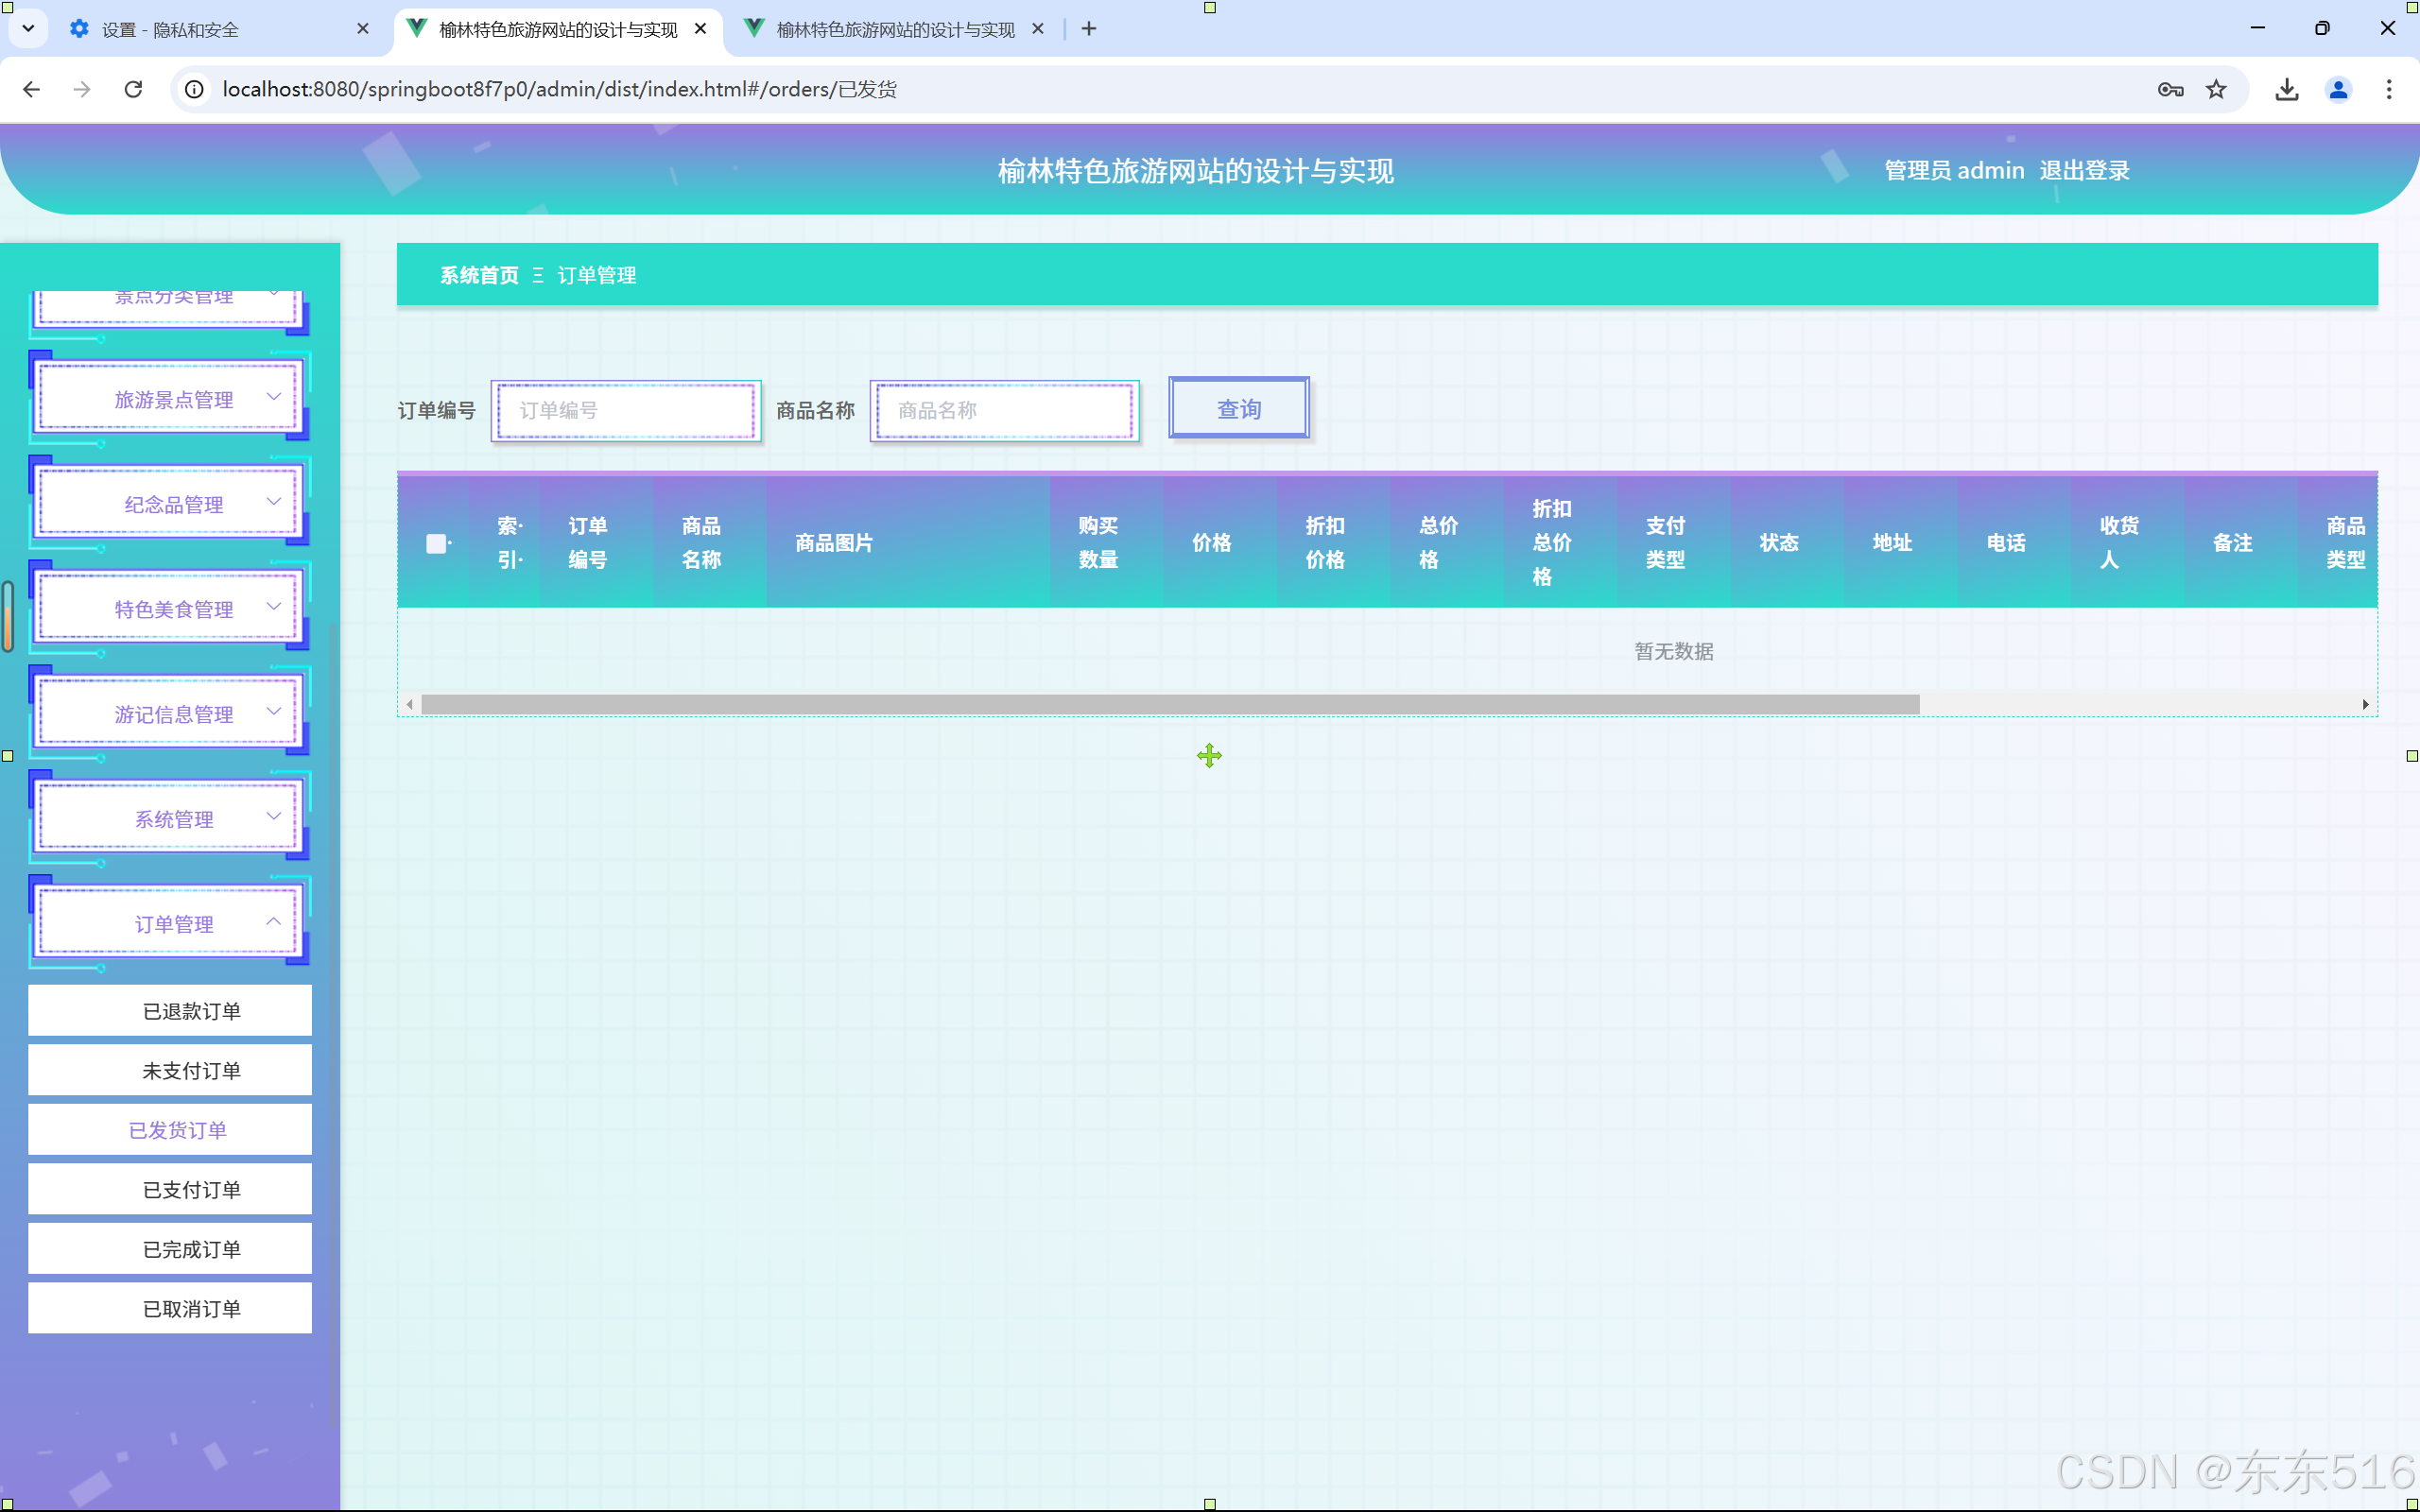The width and height of the screenshot is (2420, 1512).
Task: Open the Chrome profile avatar
Action: point(2338,89)
